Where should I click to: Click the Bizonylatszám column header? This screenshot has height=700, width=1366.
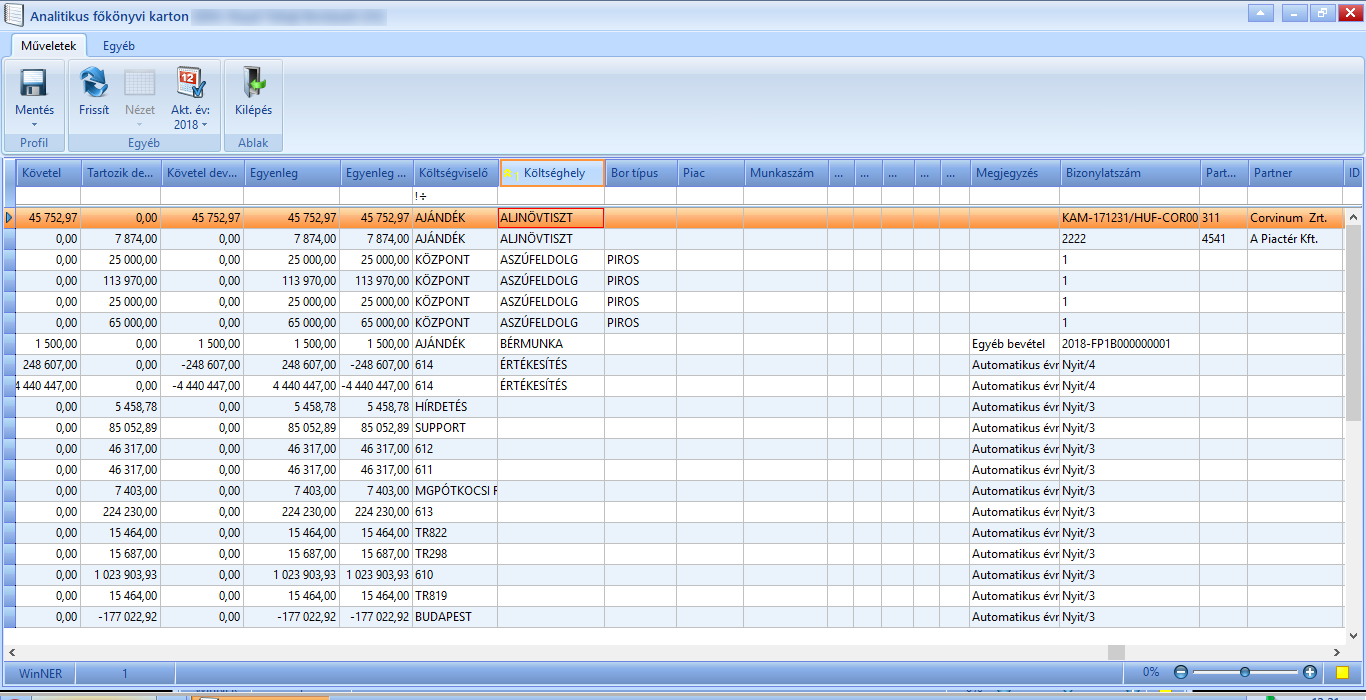1130,173
